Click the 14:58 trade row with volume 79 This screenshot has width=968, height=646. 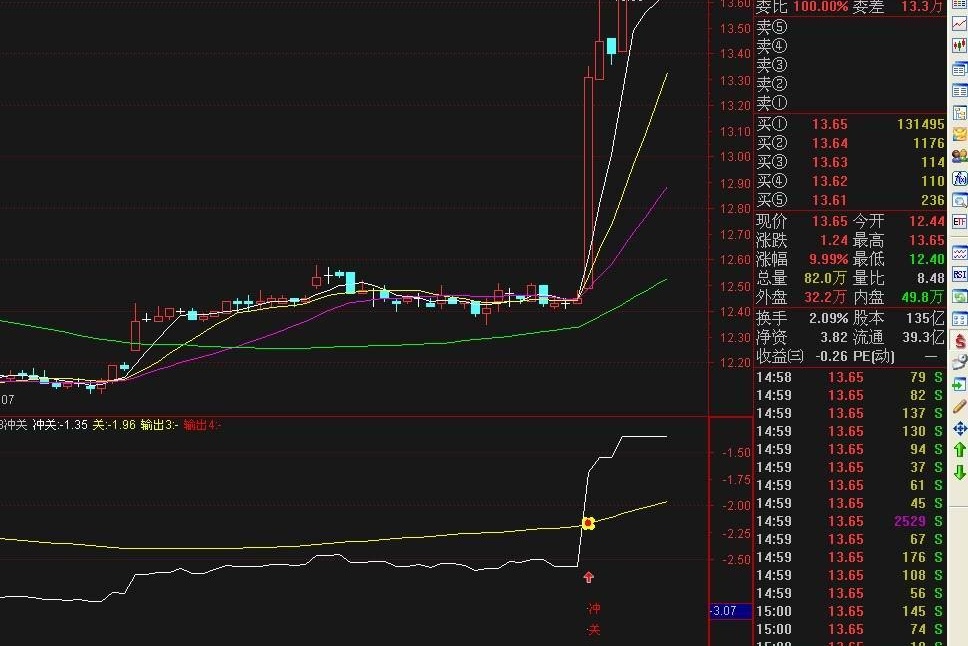(849, 377)
